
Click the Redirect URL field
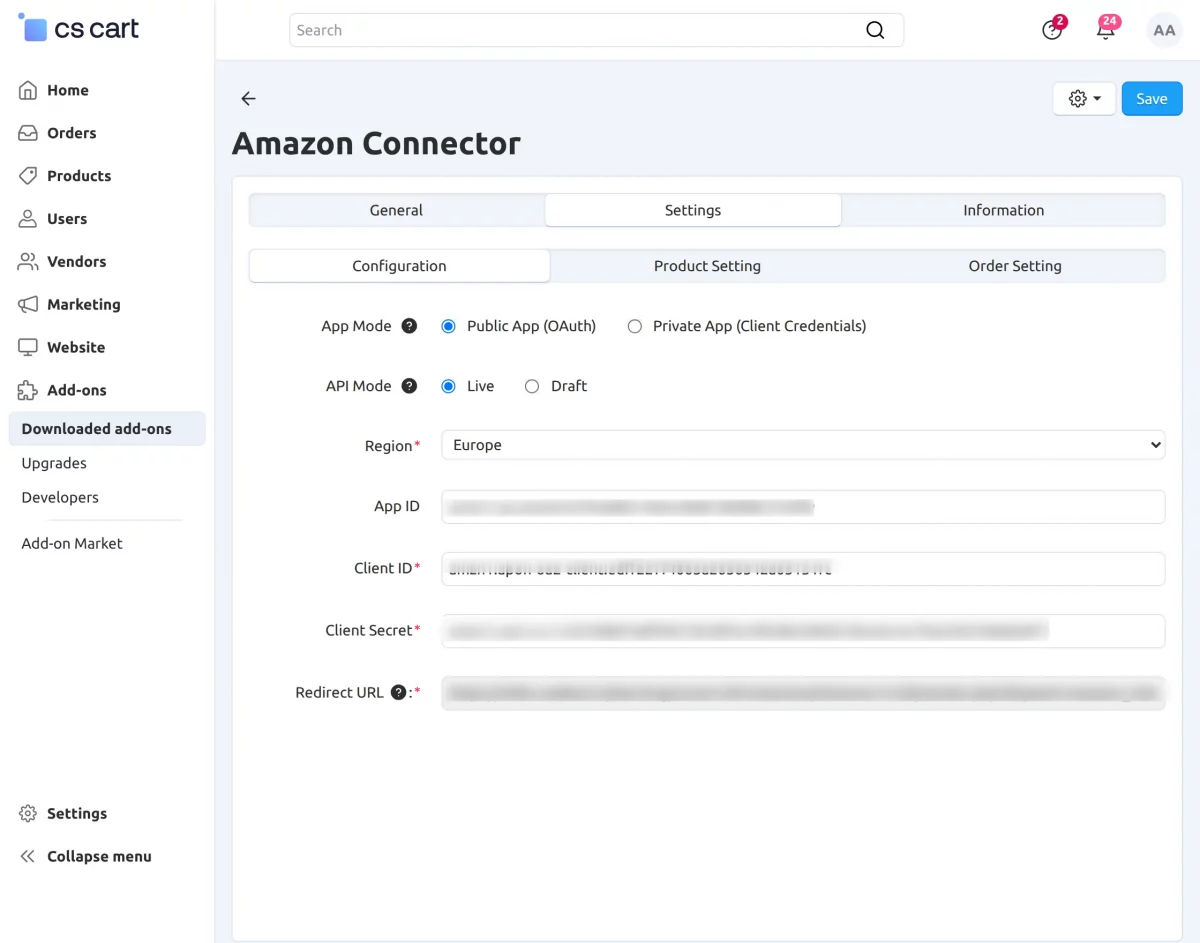(x=803, y=693)
